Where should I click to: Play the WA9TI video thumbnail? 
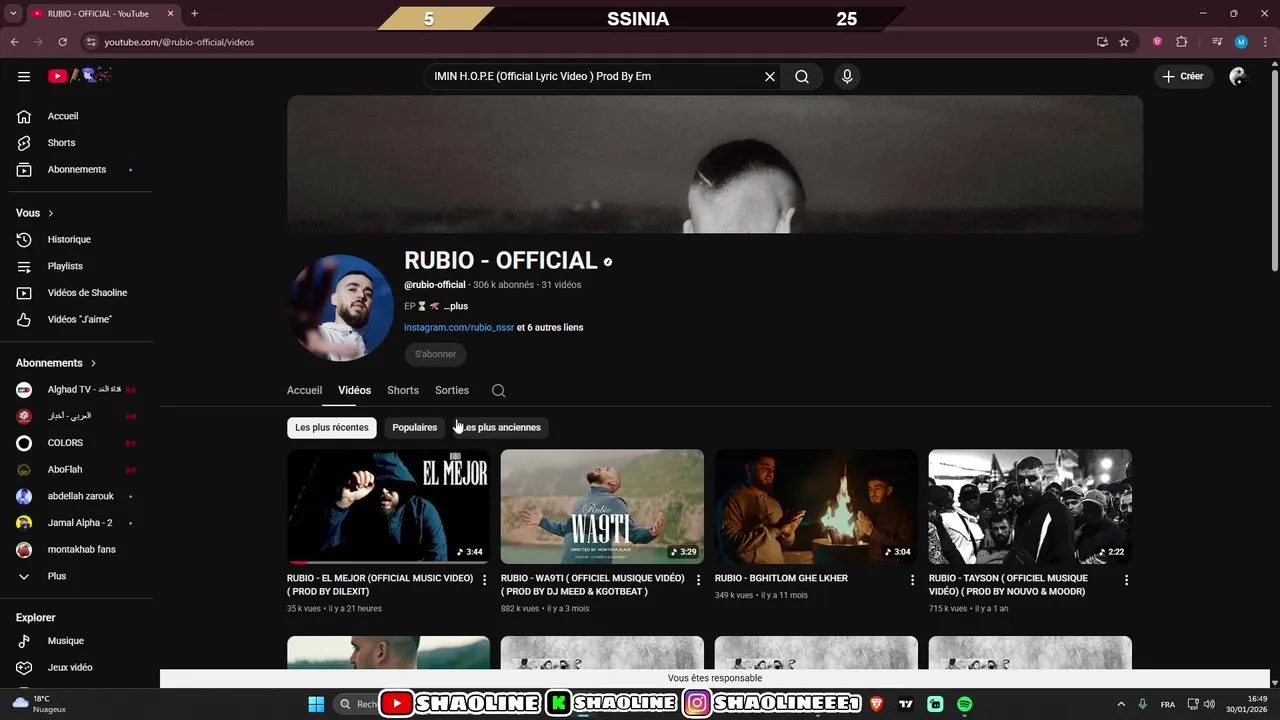pyautogui.click(x=602, y=507)
